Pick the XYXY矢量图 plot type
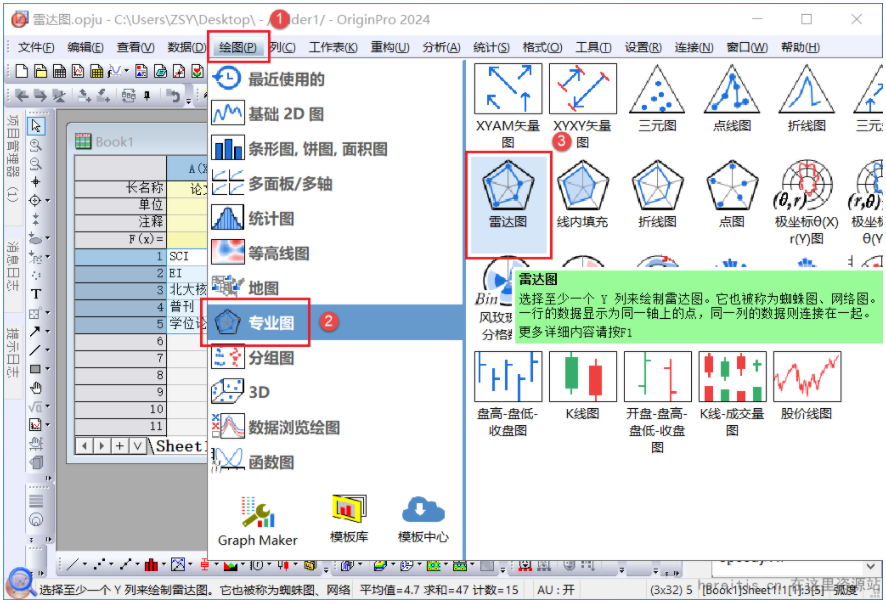Image resolution: width=886 pixels, height=604 pixels. [583, 106]
